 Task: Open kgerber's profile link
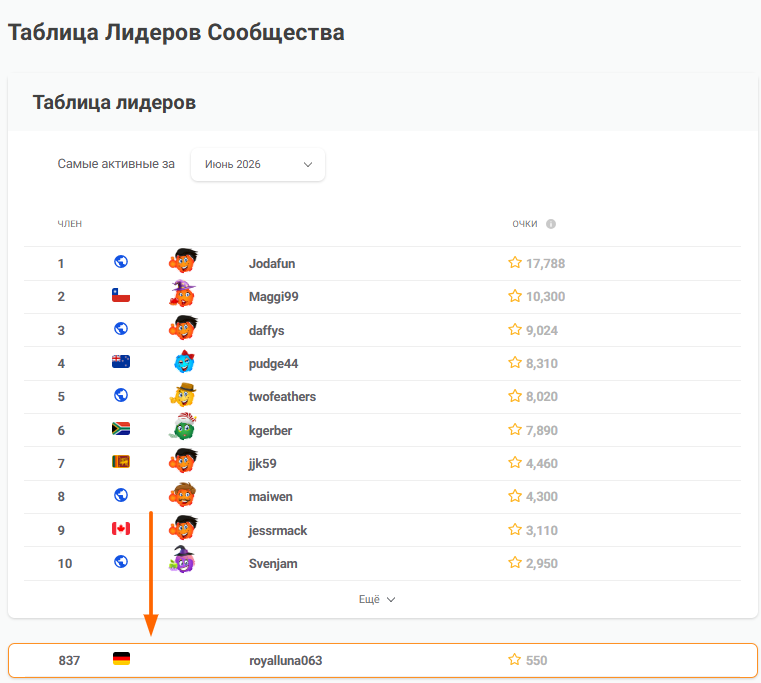point(270,431)
